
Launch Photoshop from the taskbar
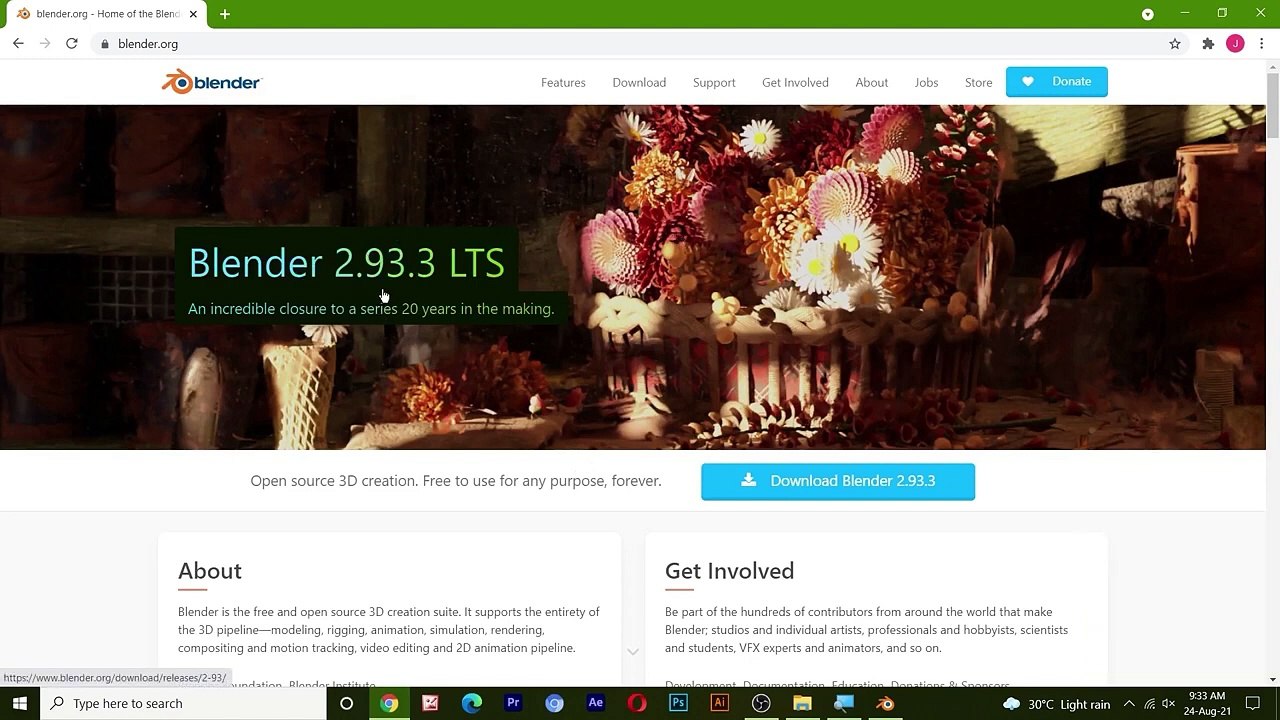pyautogui.click(x=678, y=703)
